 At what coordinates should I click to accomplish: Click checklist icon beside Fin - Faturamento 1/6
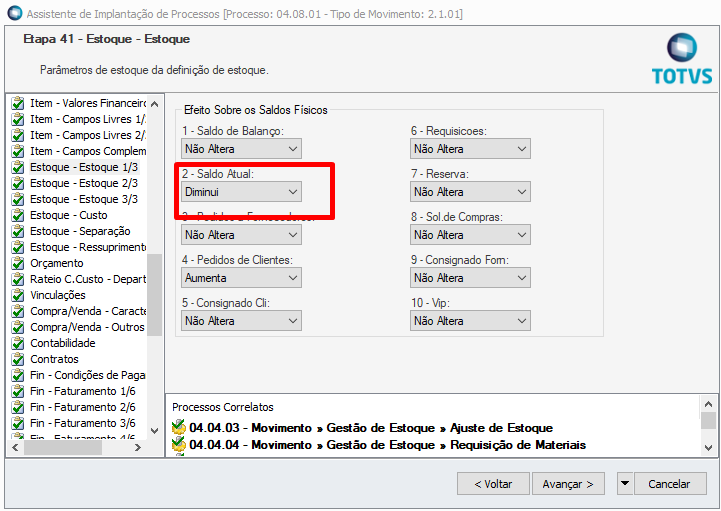pyautogui.click(x=17, y=391)
